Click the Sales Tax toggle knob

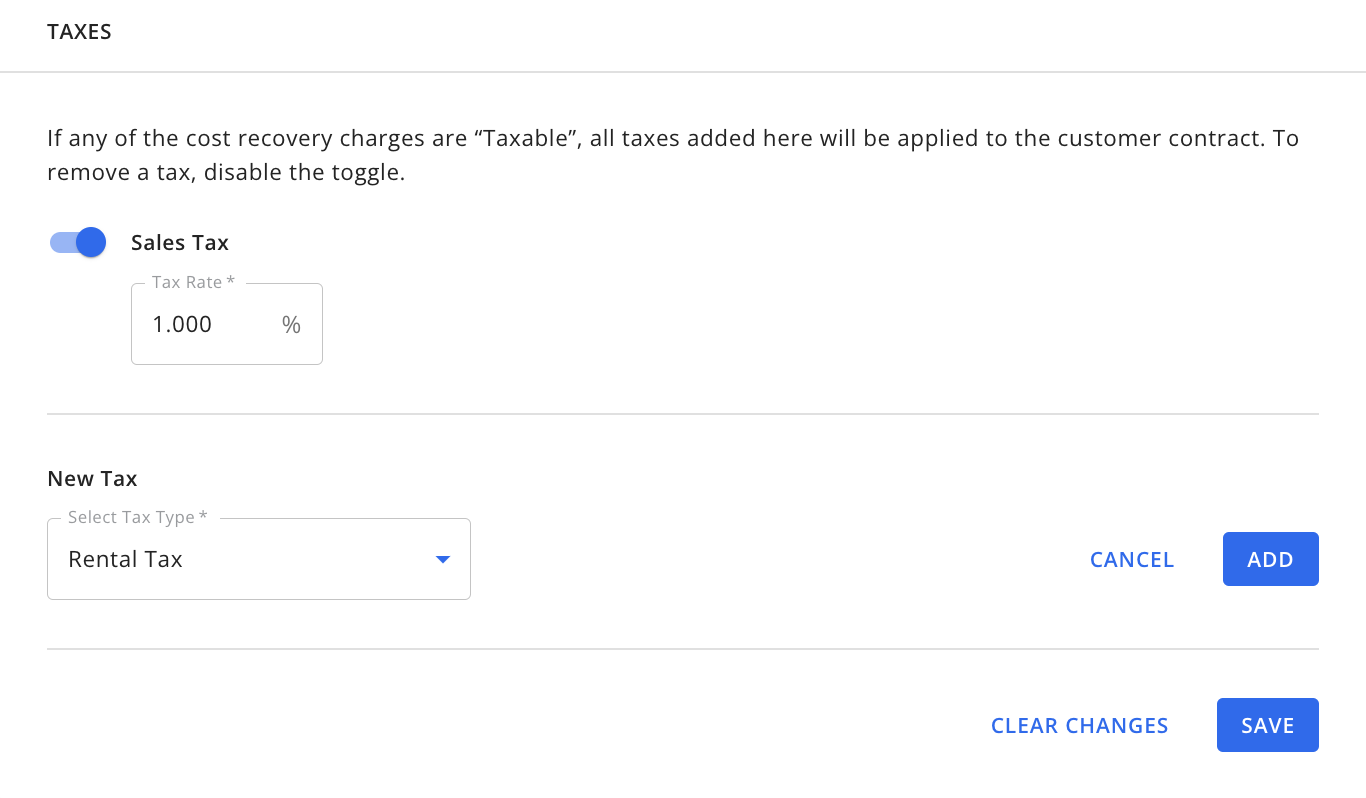[x=91, y=242]
